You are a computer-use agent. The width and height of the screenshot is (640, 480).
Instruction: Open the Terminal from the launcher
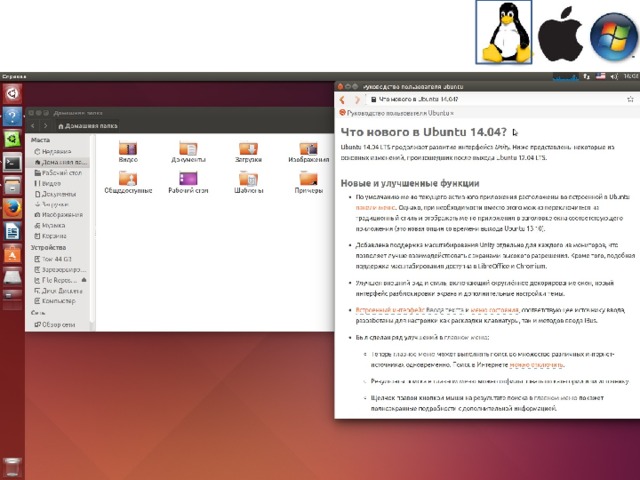coord(12,162)
